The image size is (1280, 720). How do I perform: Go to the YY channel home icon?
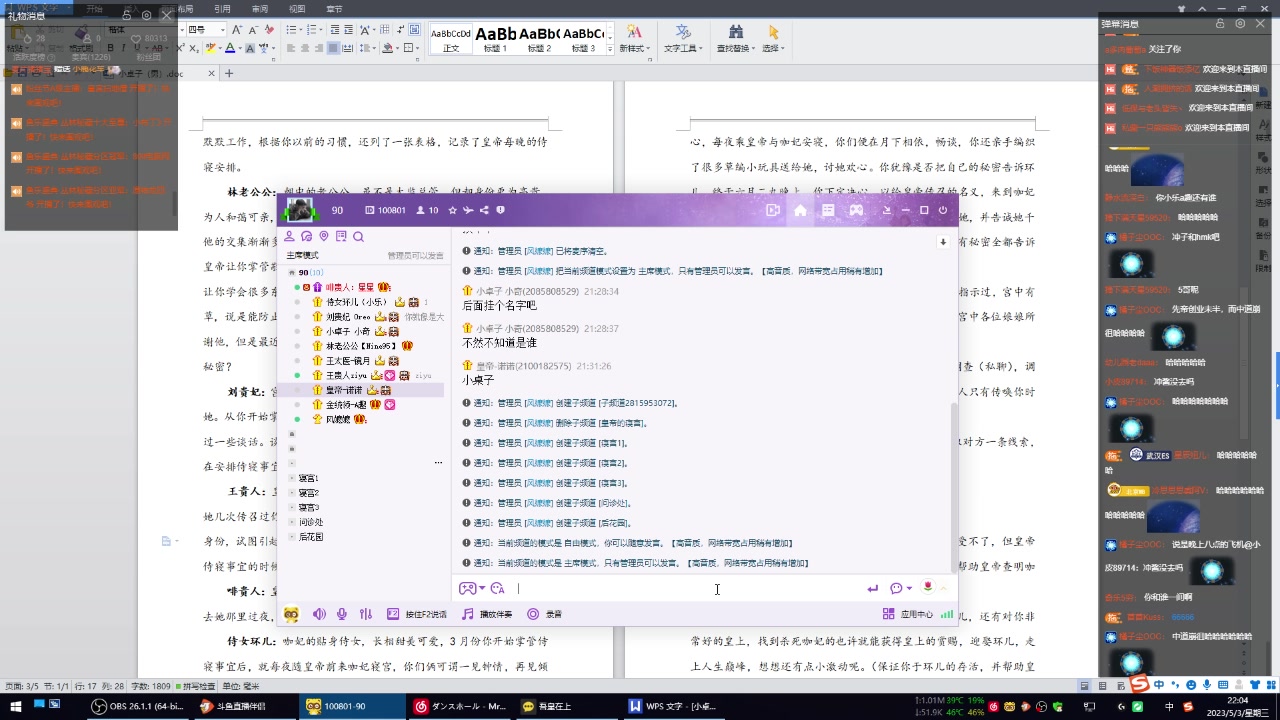[800, 210]
